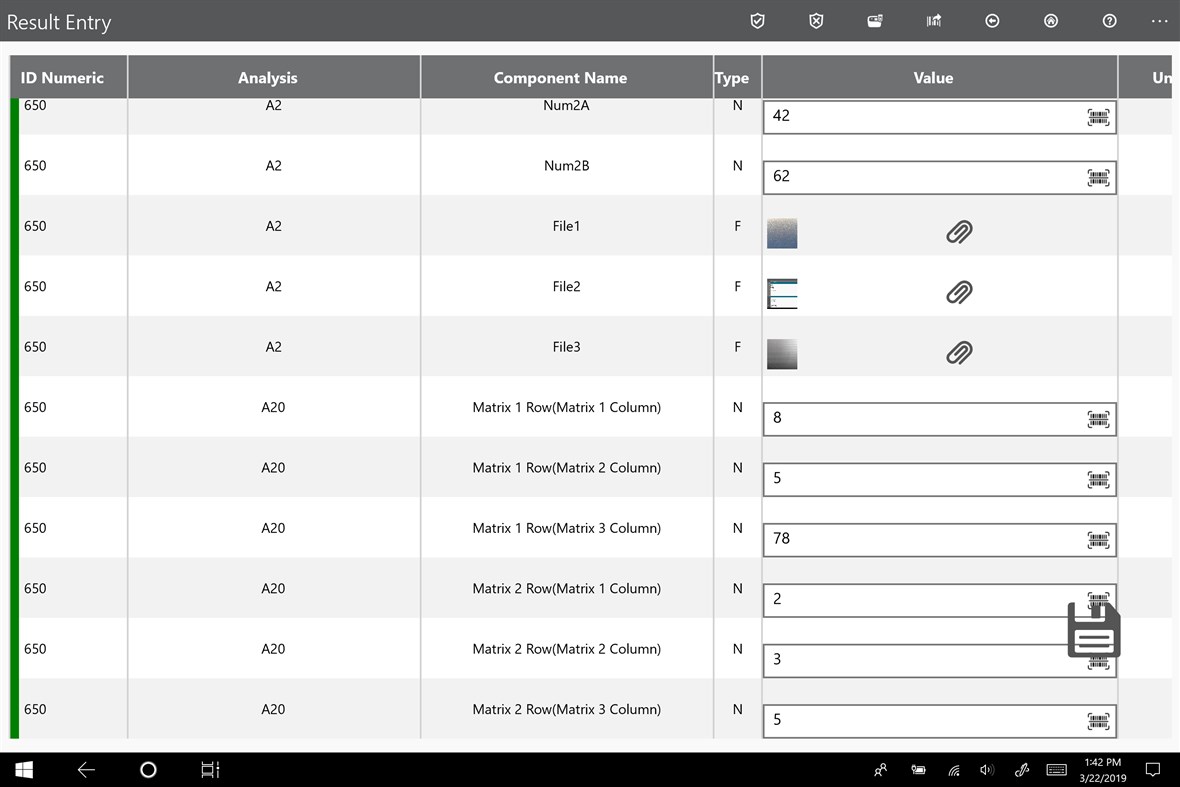Attach a document to File3 via paperclip

(959, 353)
